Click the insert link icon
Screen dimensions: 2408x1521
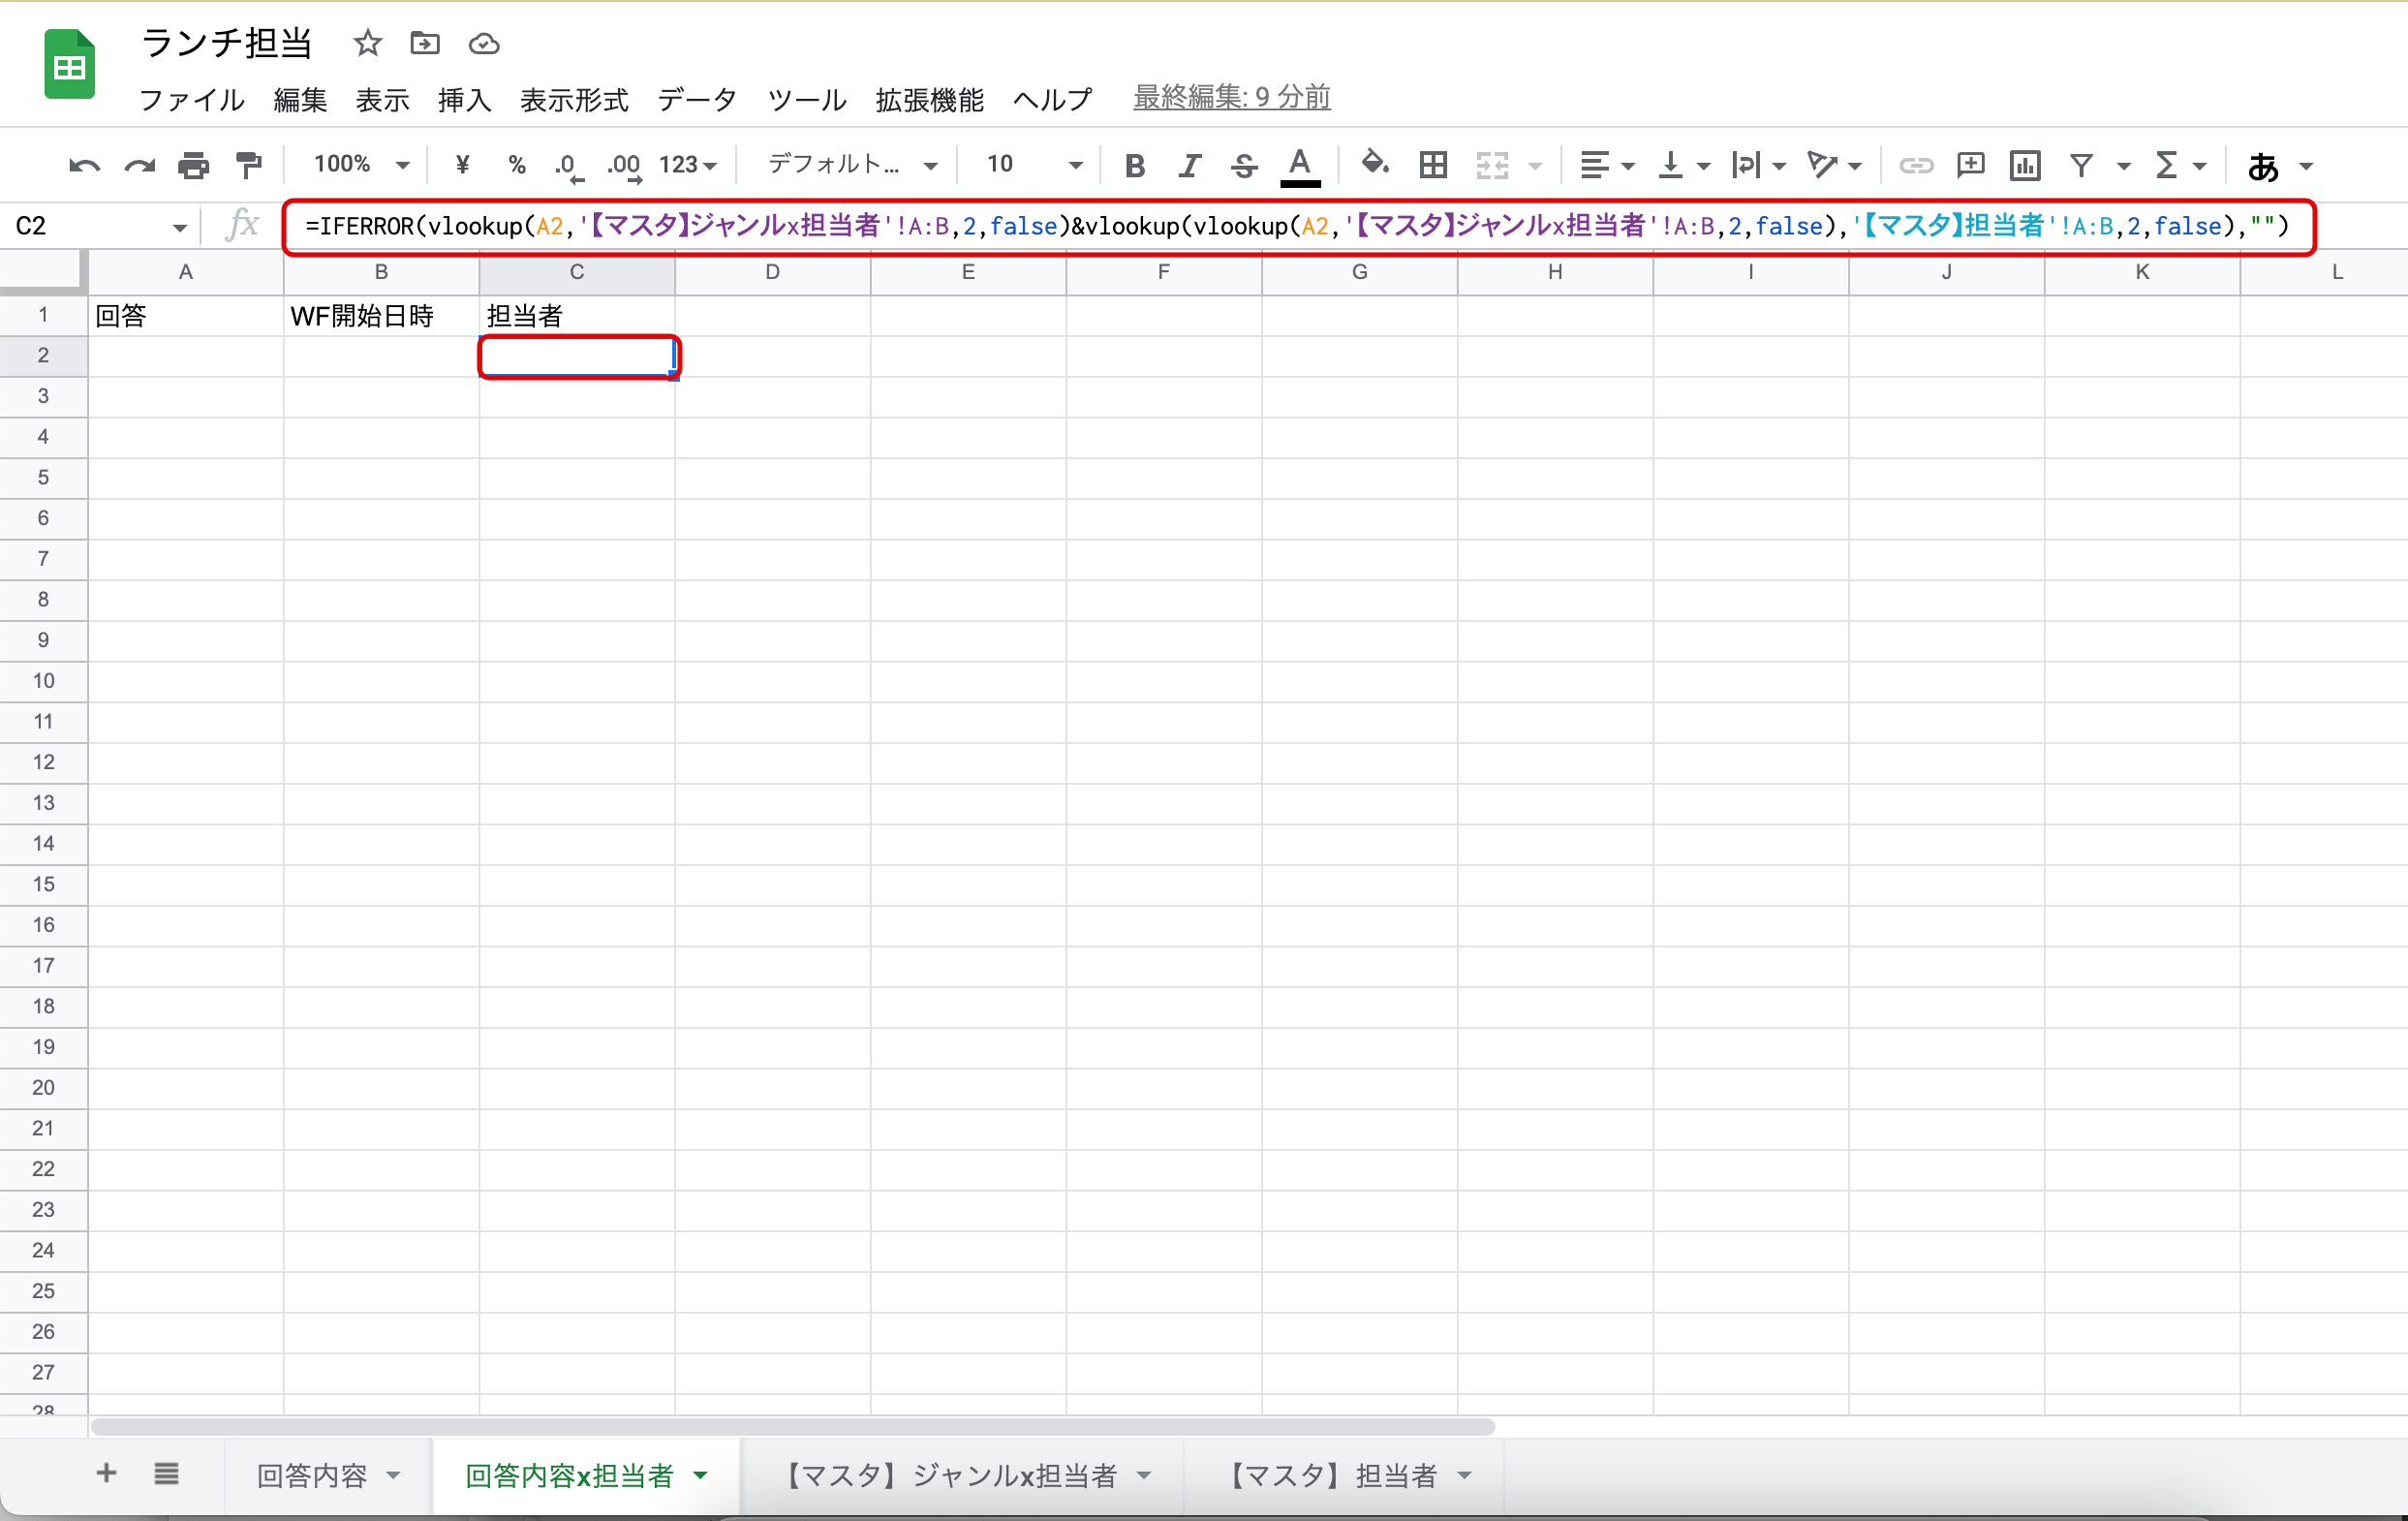pyautogui.click(x=1915, y=165)
